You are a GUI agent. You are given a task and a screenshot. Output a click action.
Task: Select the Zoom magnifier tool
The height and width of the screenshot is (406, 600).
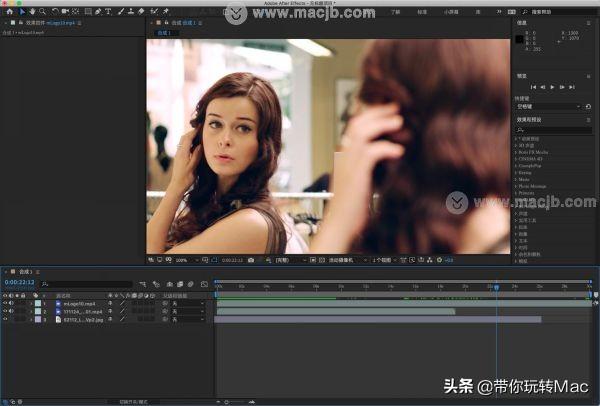[42, 12]
